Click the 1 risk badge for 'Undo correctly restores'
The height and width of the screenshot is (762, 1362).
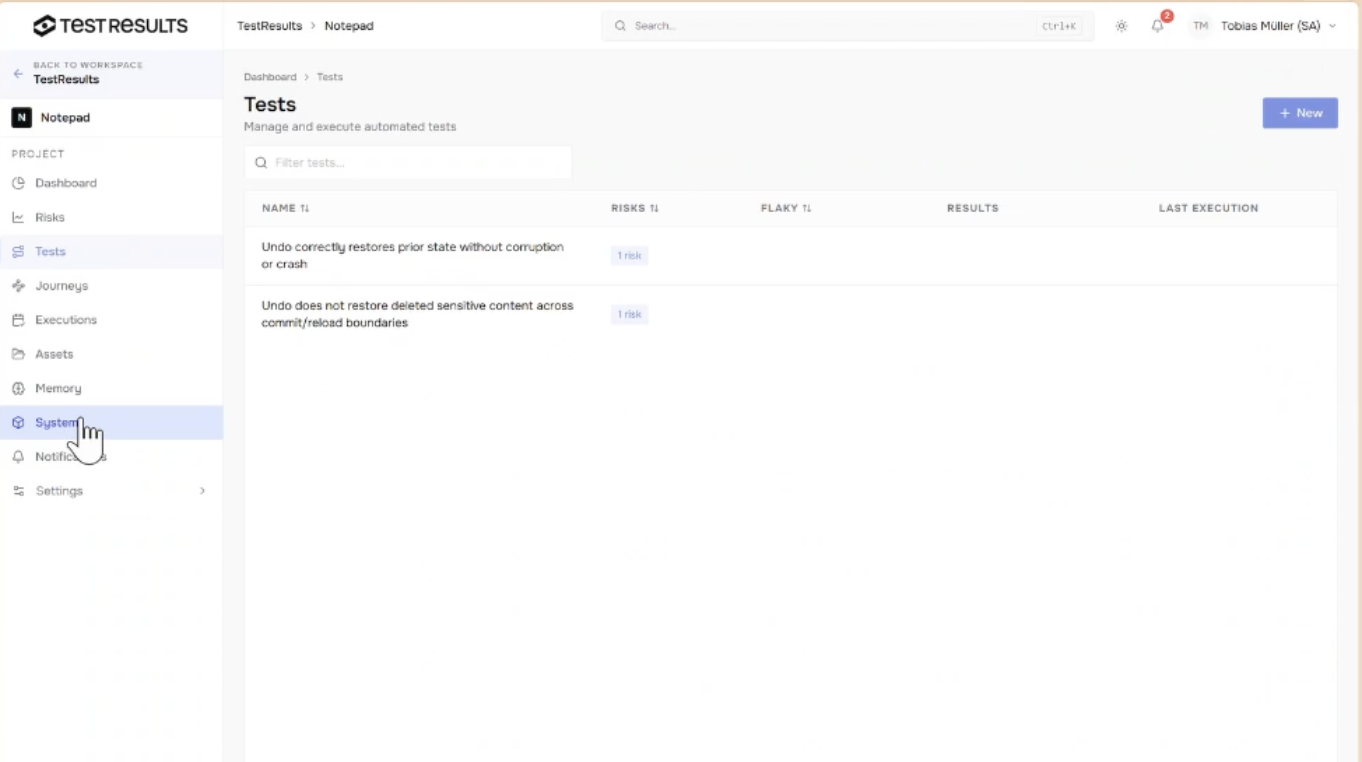pyautogui.click(x=630, y=256)
